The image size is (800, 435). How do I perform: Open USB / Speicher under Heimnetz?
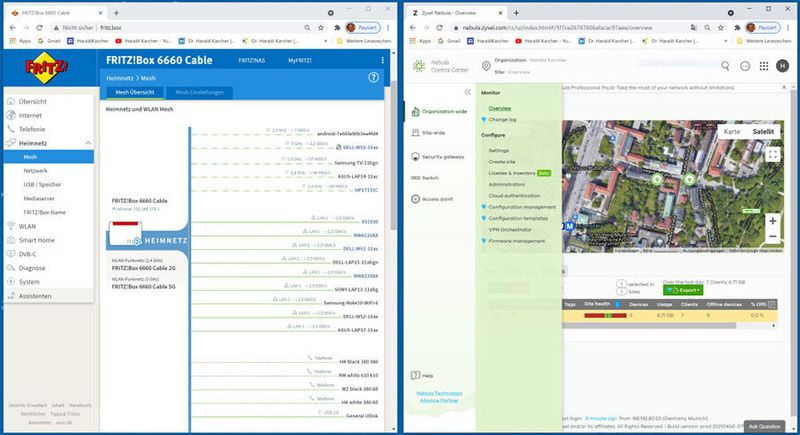coord(42,185)
